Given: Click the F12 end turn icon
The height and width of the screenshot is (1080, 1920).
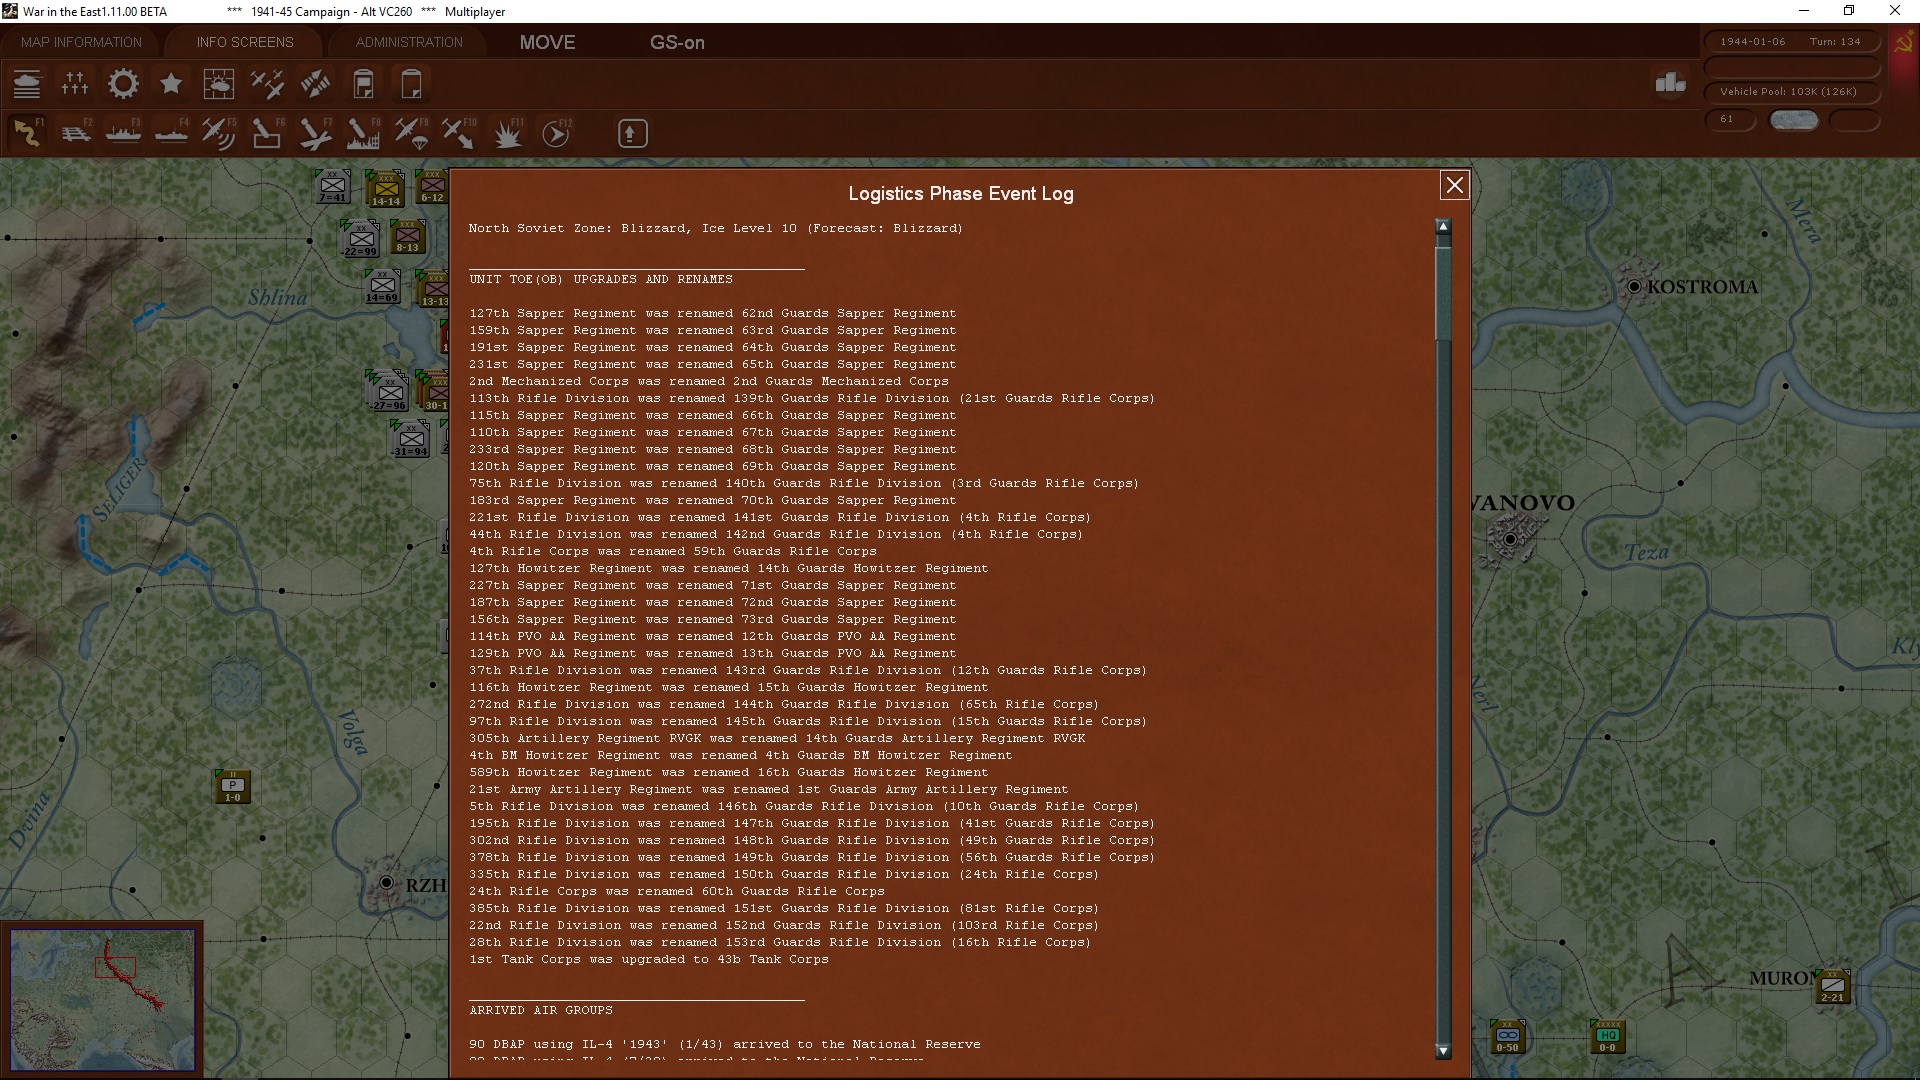Looking at the screenshot, I should [556, 133].
